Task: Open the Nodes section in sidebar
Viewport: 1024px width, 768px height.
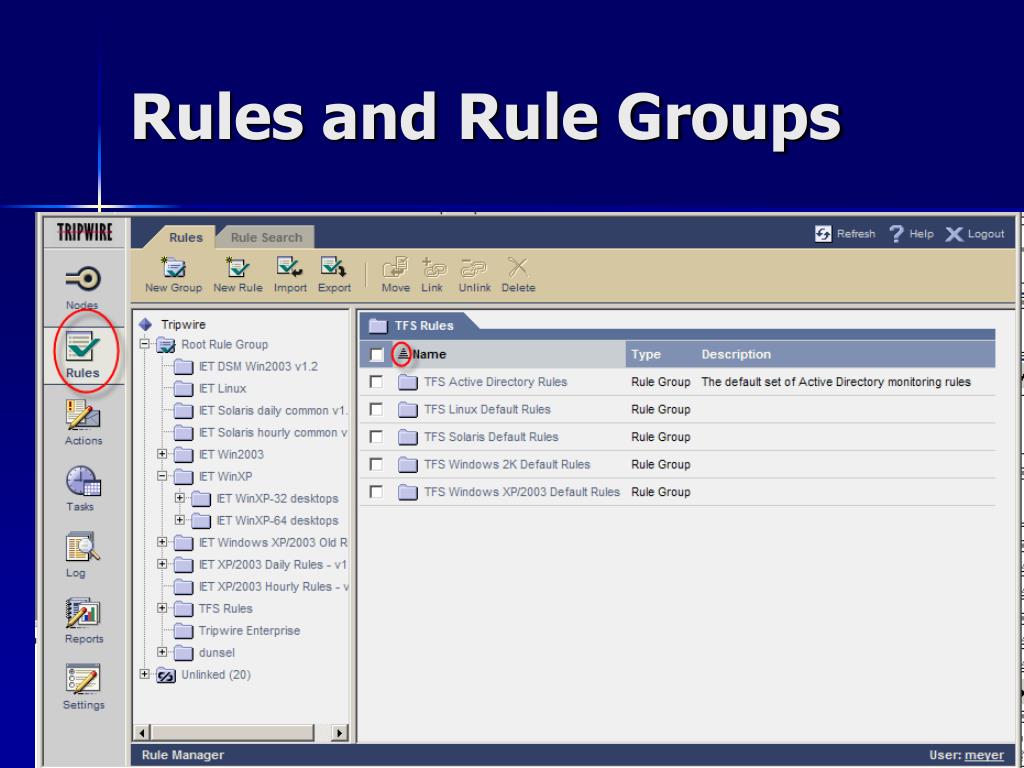Action: point(82,287)
